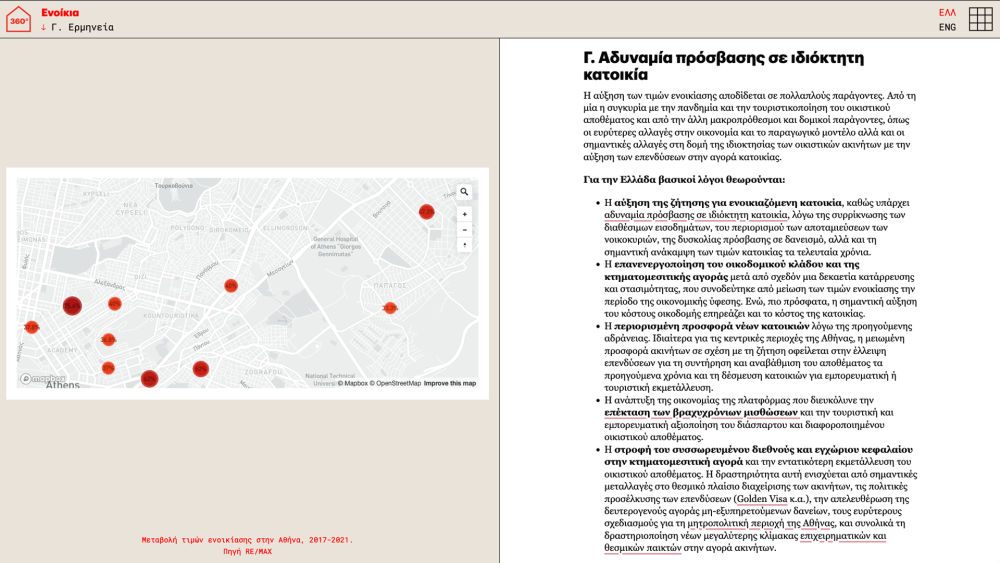Click the 360° house logo
Screen dimensions: 1000x563
pyautogui.click(x=19, y=19)
